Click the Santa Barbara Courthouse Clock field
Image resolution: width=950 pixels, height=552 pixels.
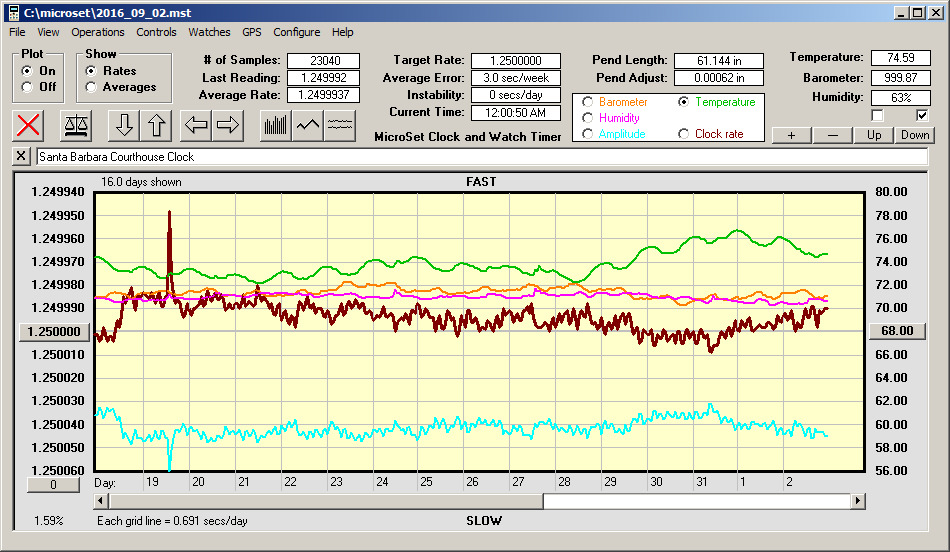tap(482, 157)
